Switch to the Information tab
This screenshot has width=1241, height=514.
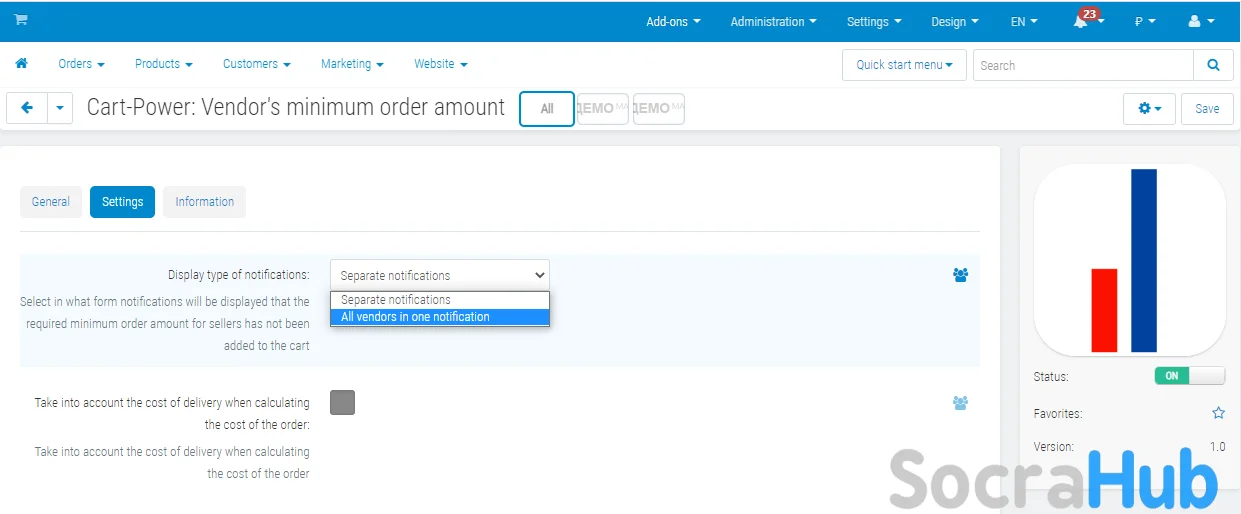(x=205, y=201)
